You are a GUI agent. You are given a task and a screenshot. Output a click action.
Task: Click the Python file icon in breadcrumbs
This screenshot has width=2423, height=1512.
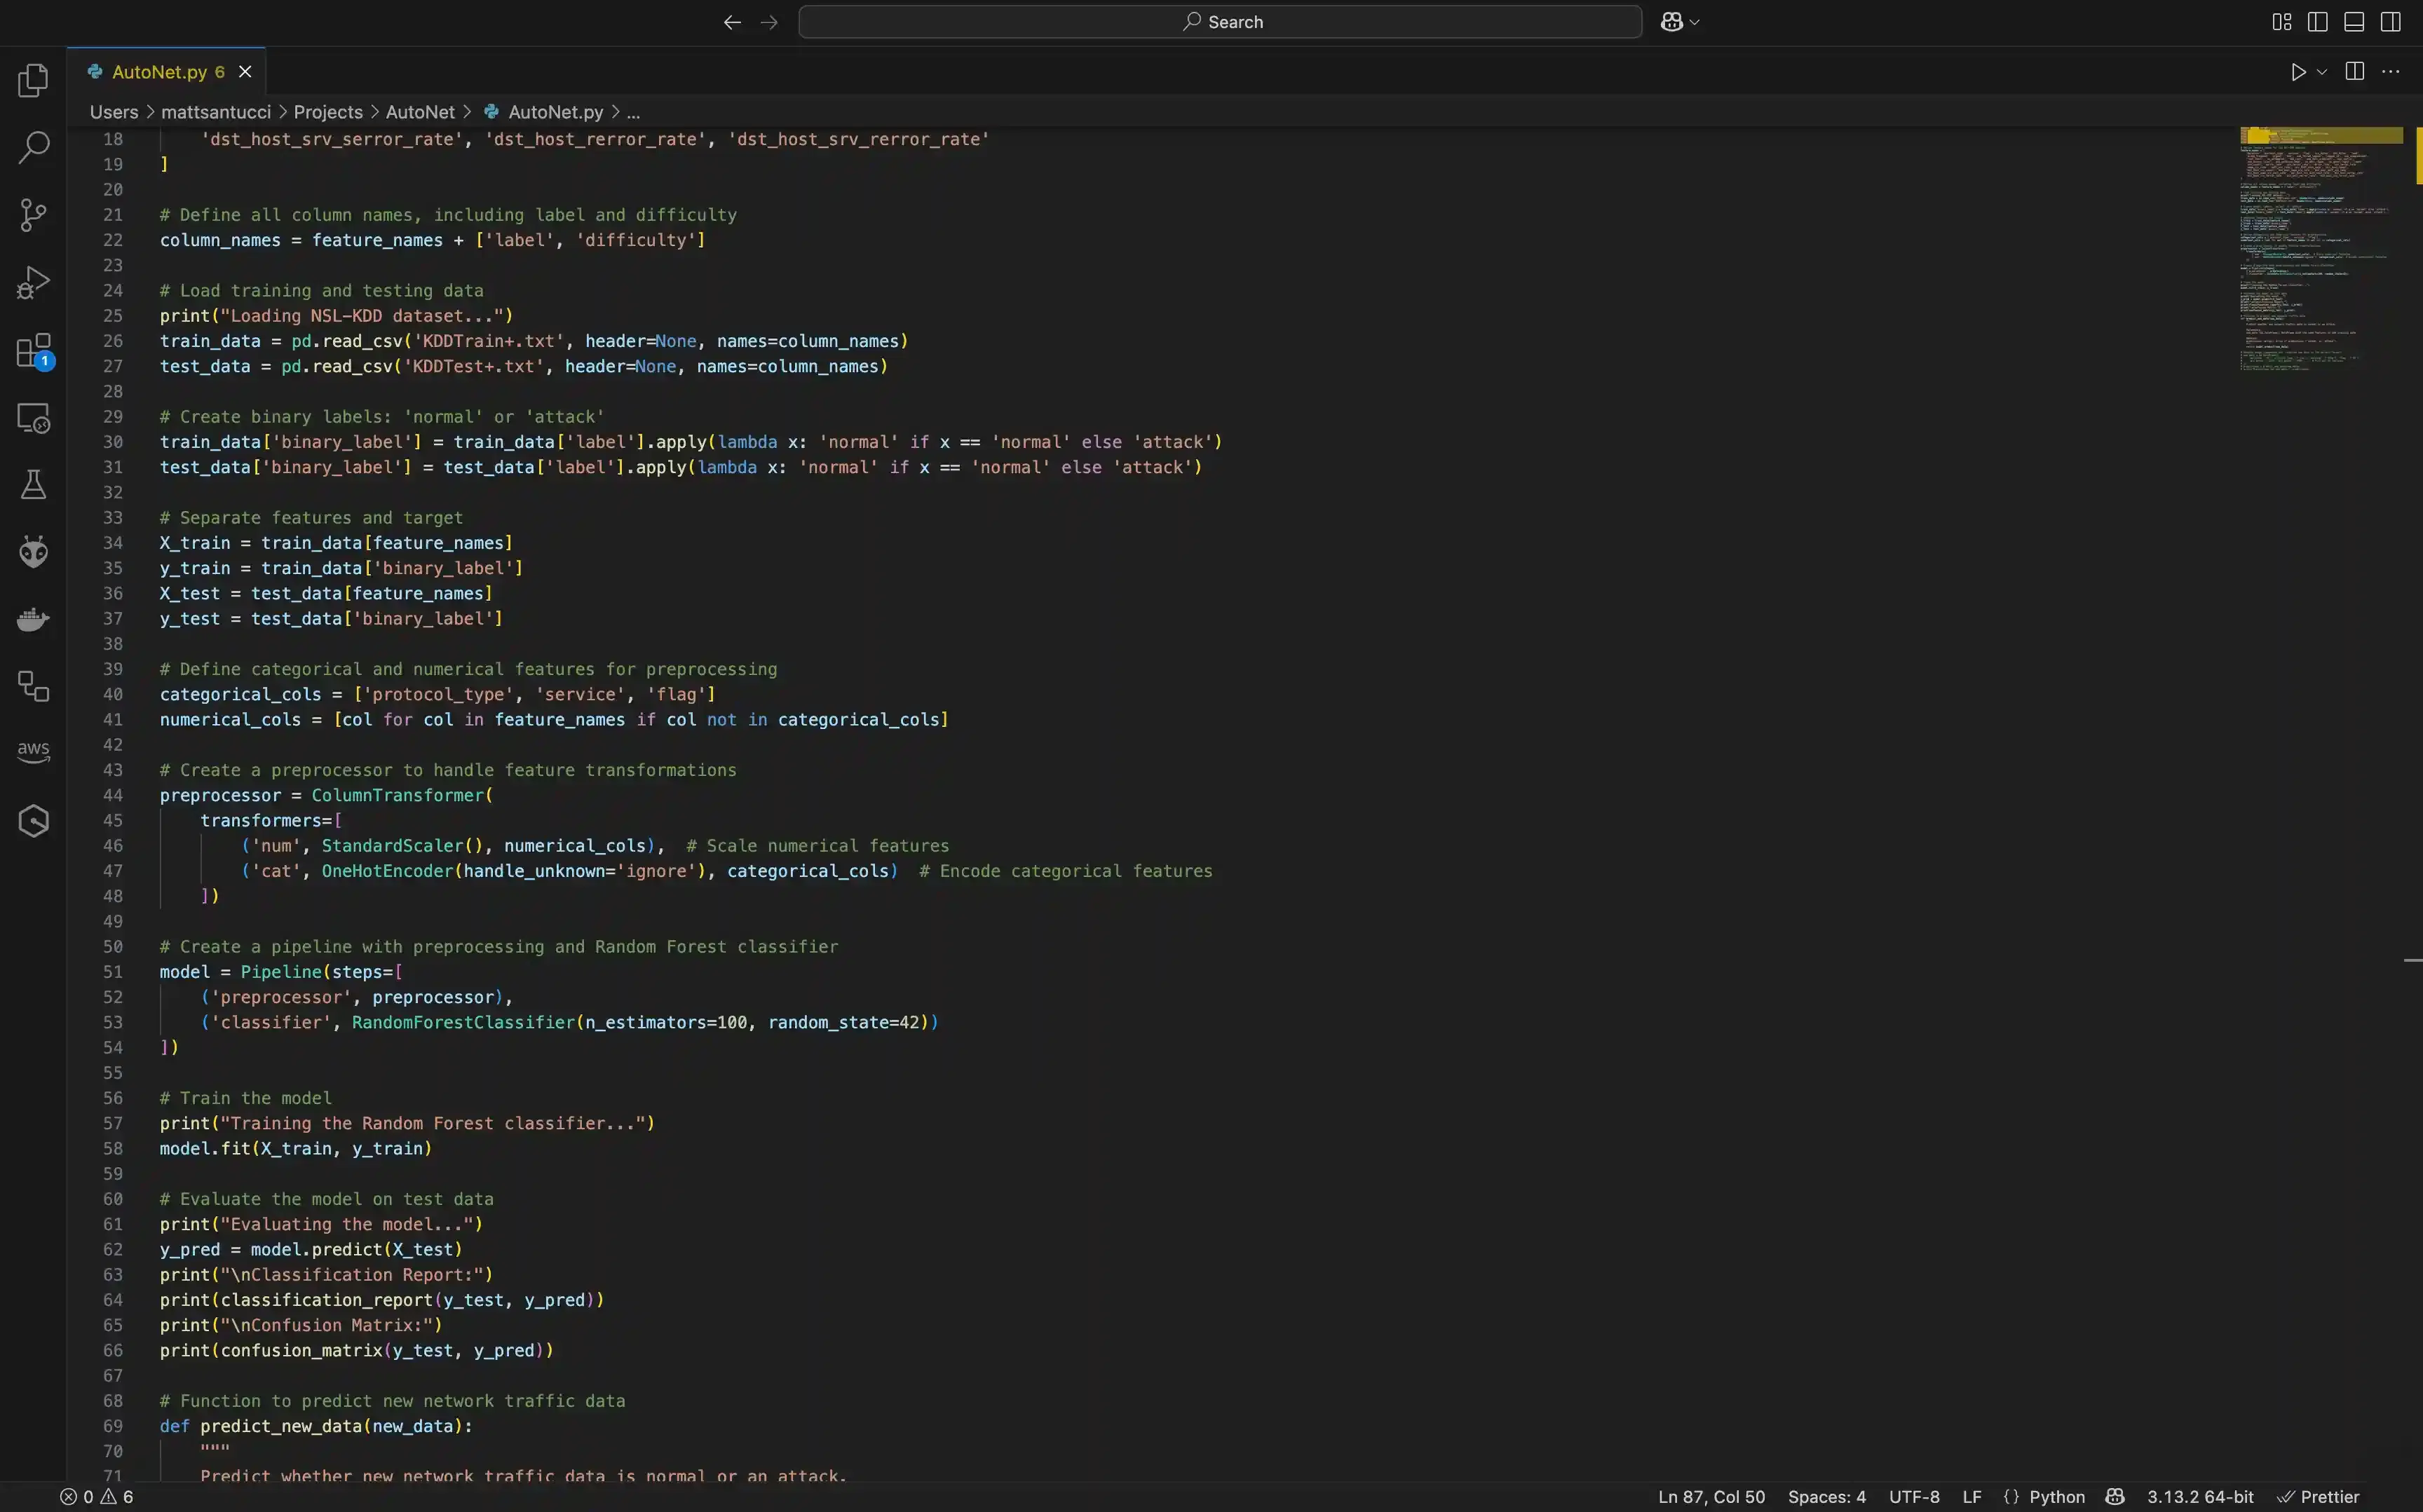491,112
